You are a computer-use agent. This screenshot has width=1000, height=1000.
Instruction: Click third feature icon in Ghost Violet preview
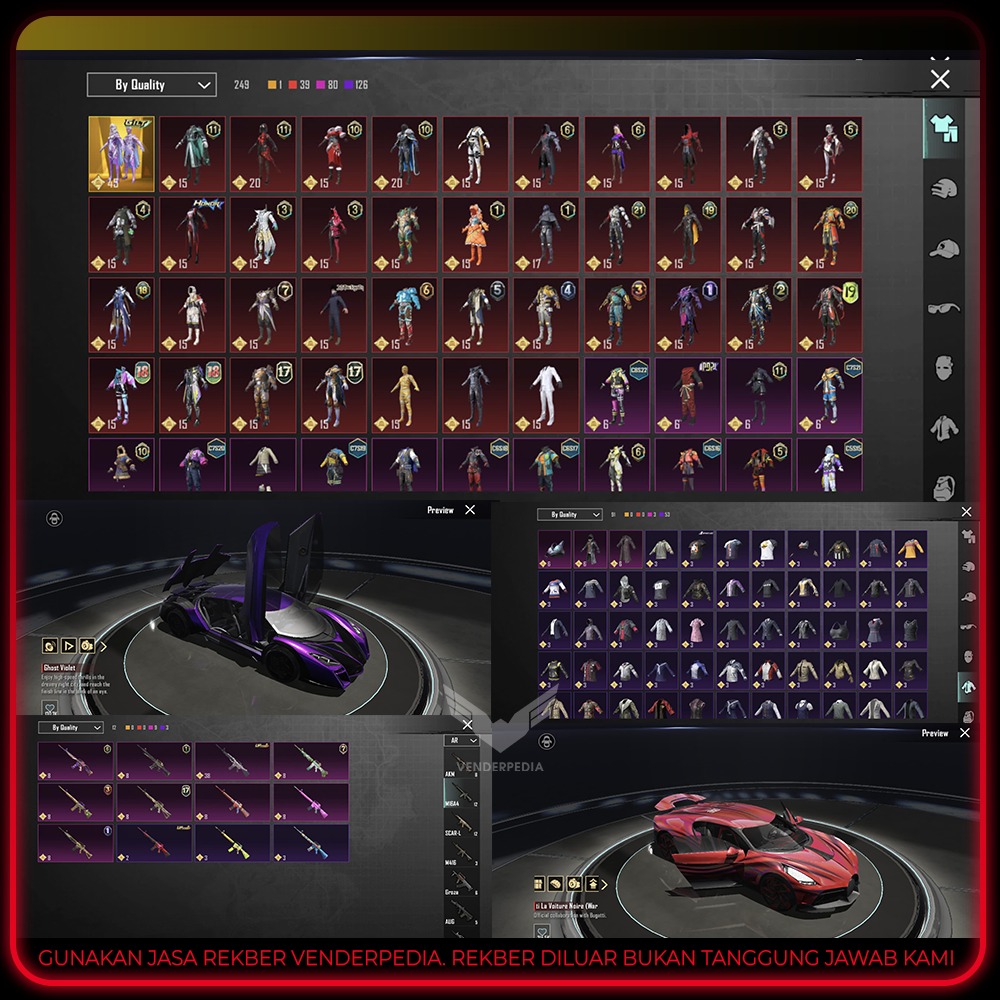87,645
